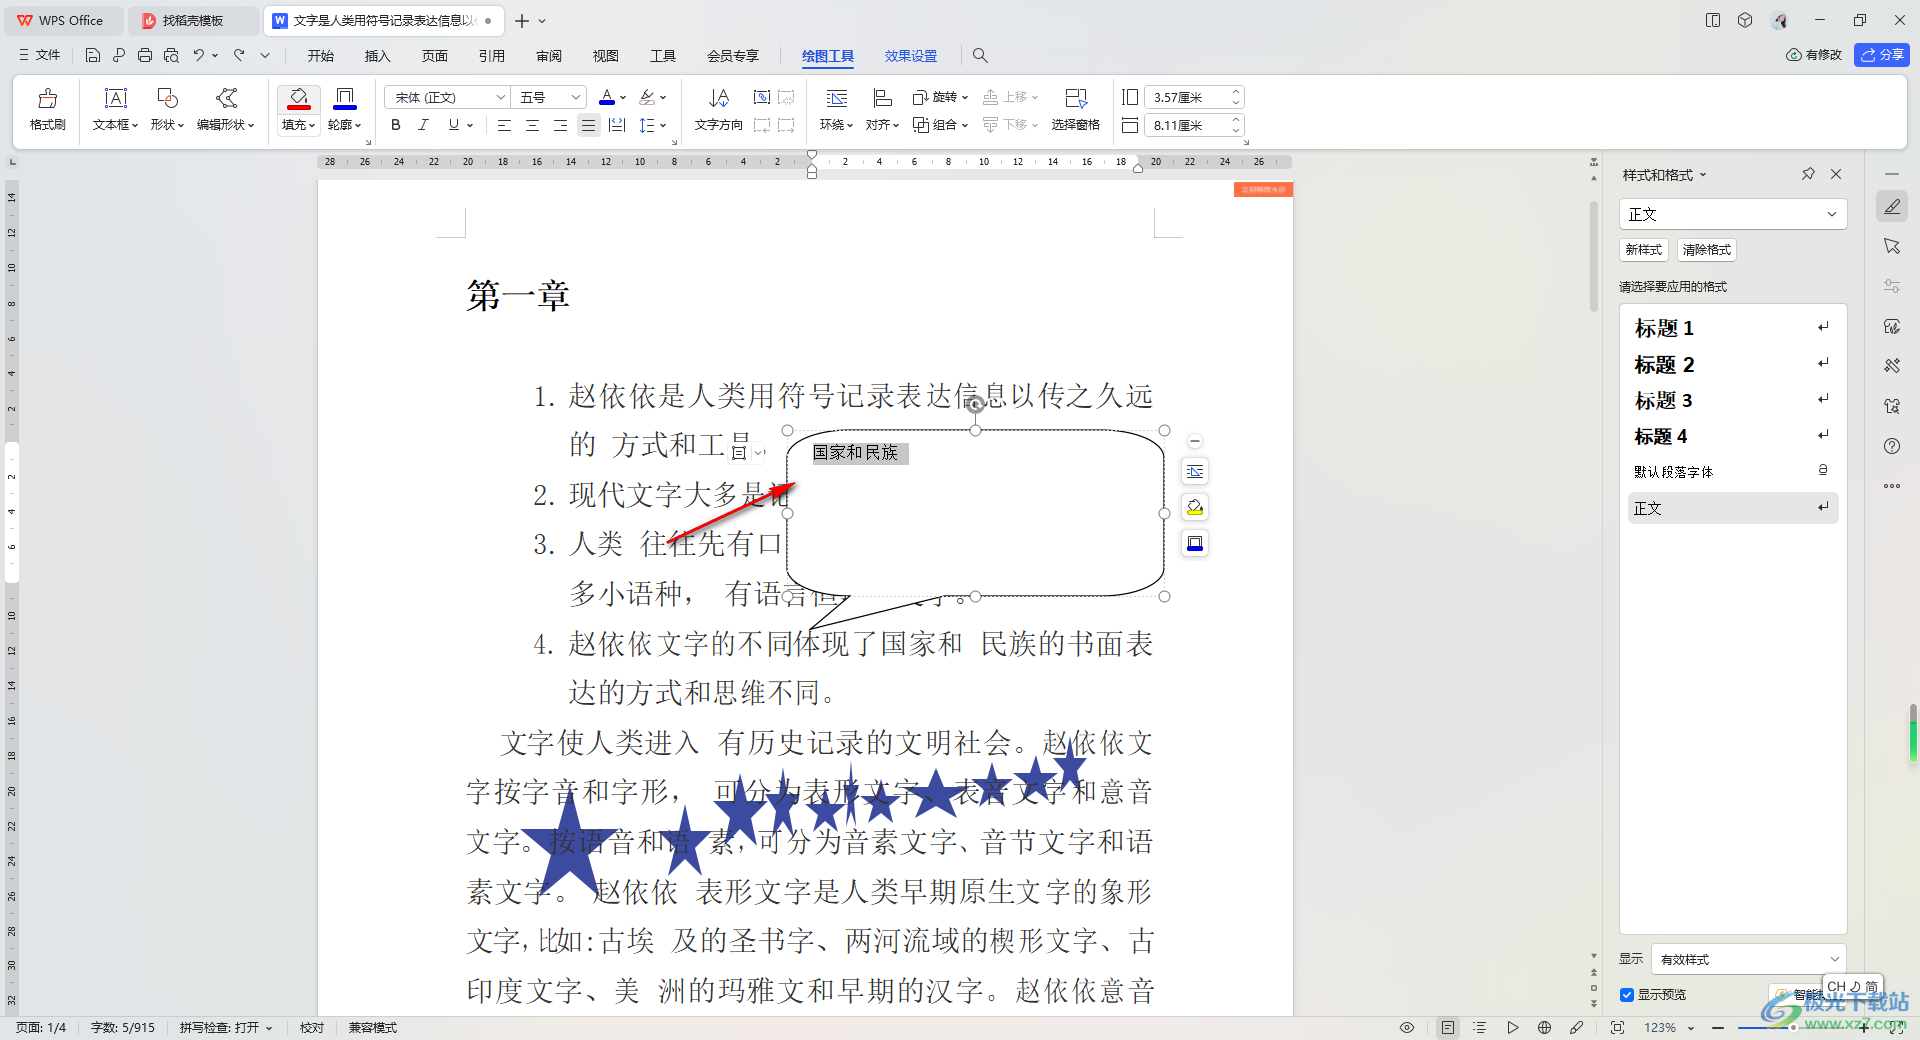
Task: Toggle Underline formatting
Action: click(x=454, y=125)
